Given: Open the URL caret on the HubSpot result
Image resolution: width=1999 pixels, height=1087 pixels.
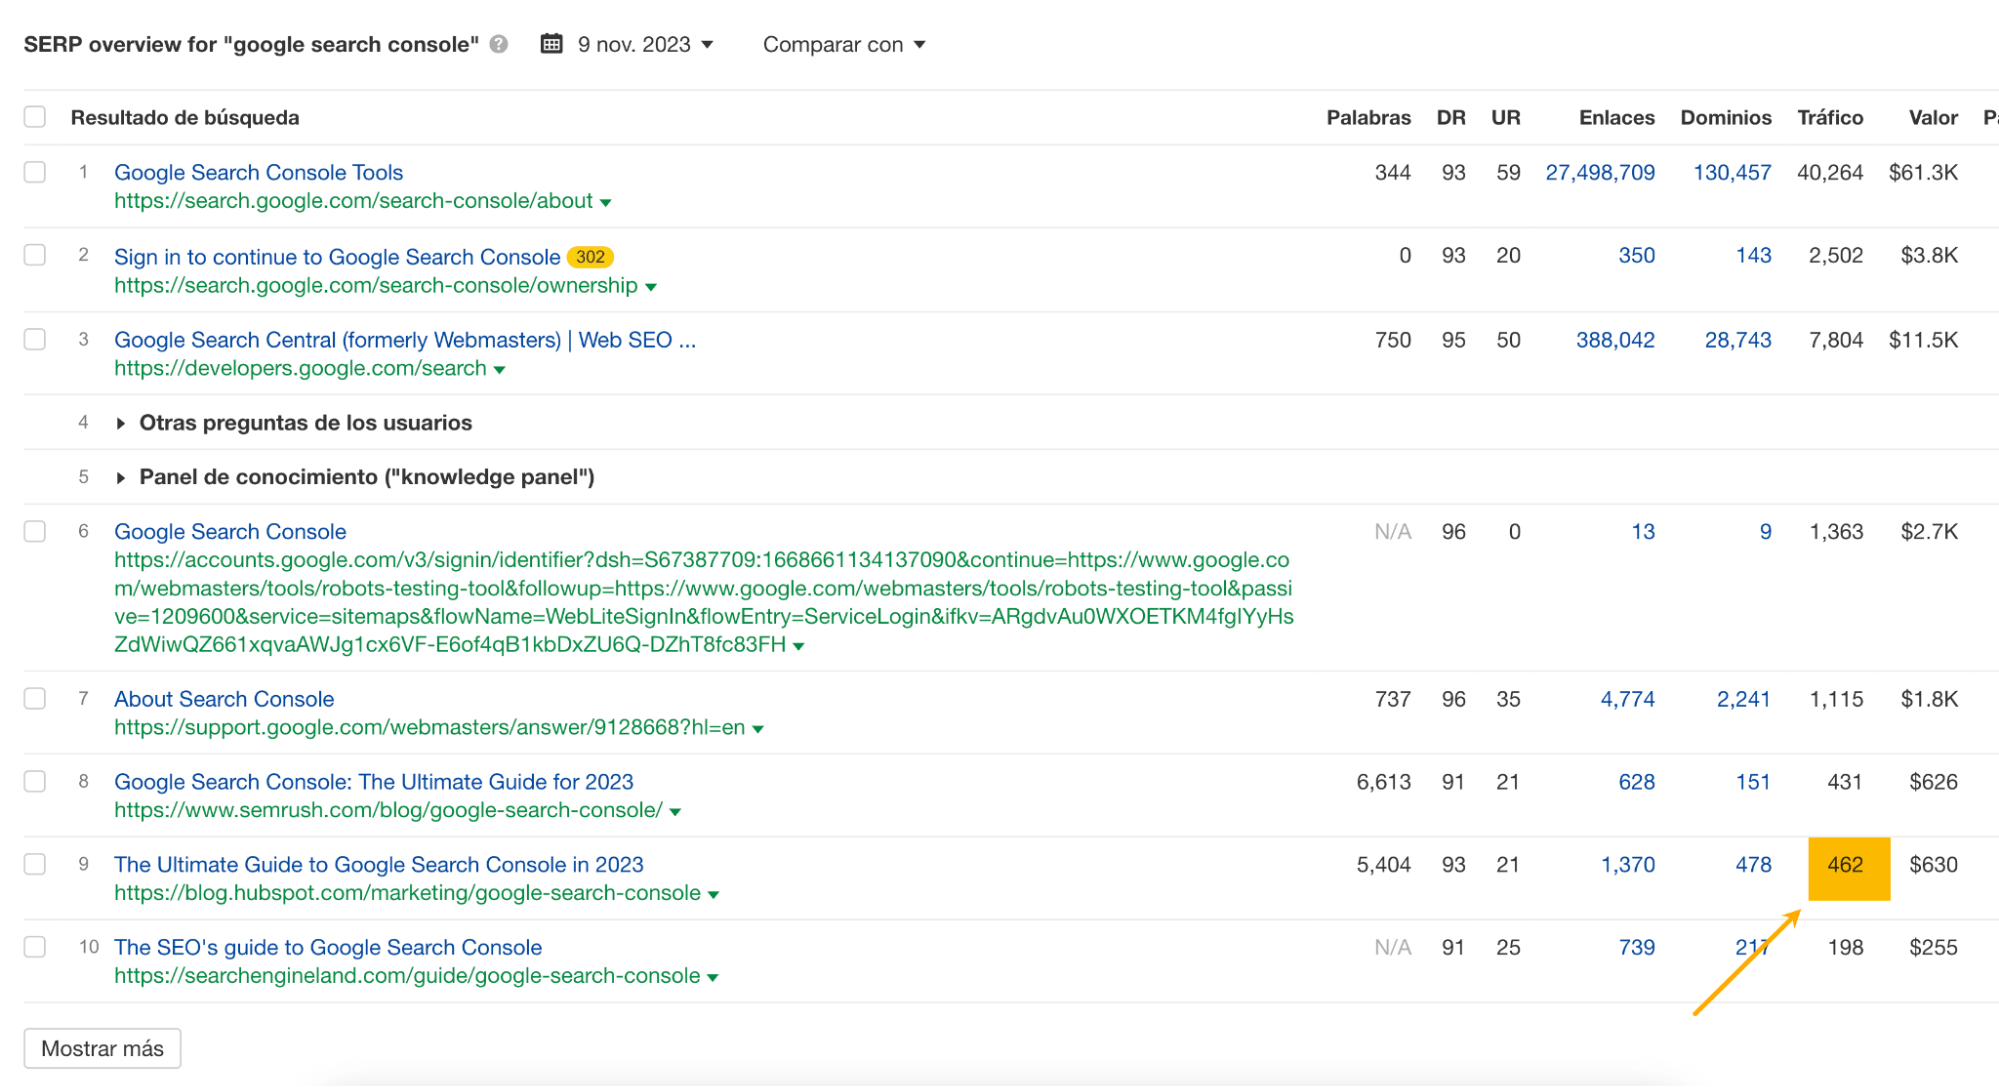Looking at the screenshot, I should 714,893.
